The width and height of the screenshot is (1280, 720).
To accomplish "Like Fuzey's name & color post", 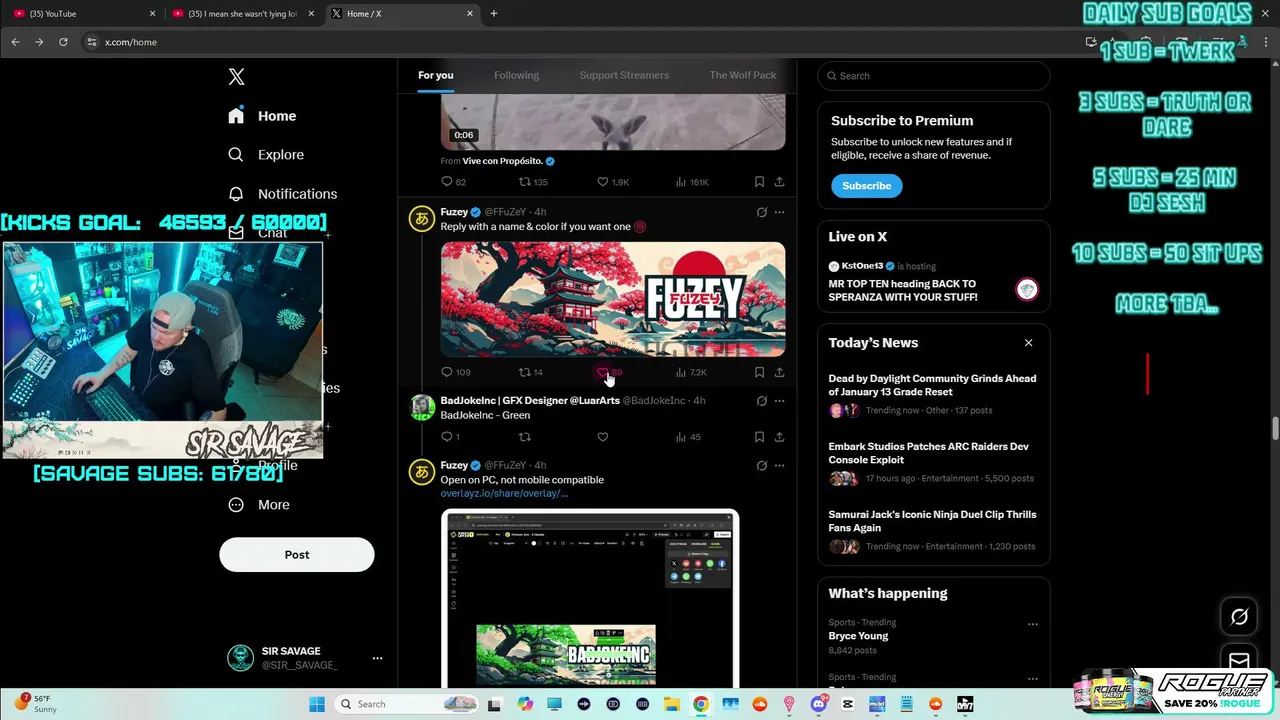I will (x=603, y=372).
